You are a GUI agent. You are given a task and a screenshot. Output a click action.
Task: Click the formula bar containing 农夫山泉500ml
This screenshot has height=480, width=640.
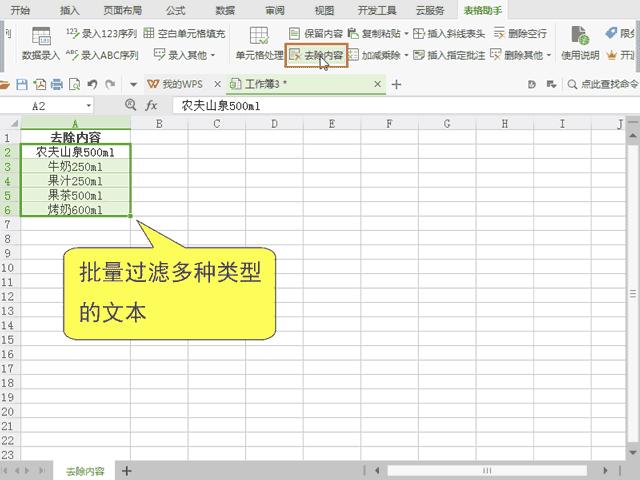pos(404,106)
